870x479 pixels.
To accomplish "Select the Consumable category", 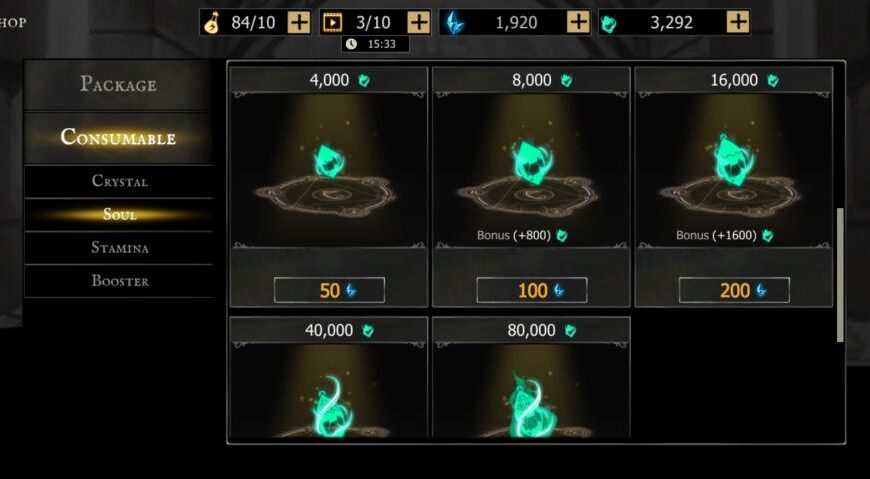I will (118, 137).
